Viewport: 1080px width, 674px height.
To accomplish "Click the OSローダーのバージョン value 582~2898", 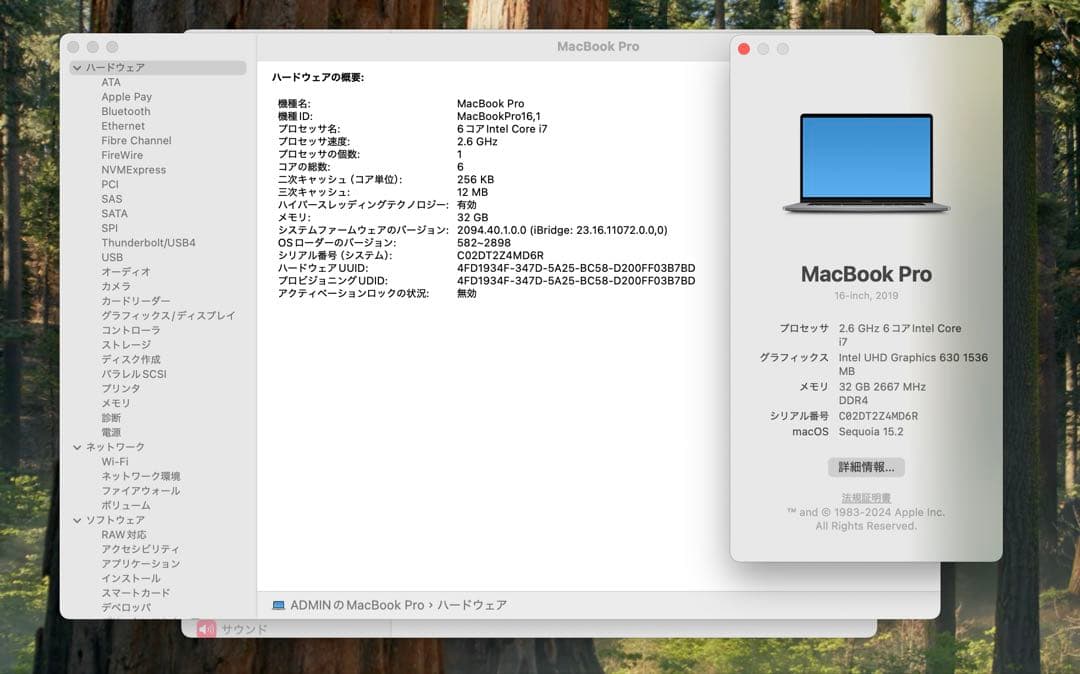I will pyautogui.click(x=484, y=242).
